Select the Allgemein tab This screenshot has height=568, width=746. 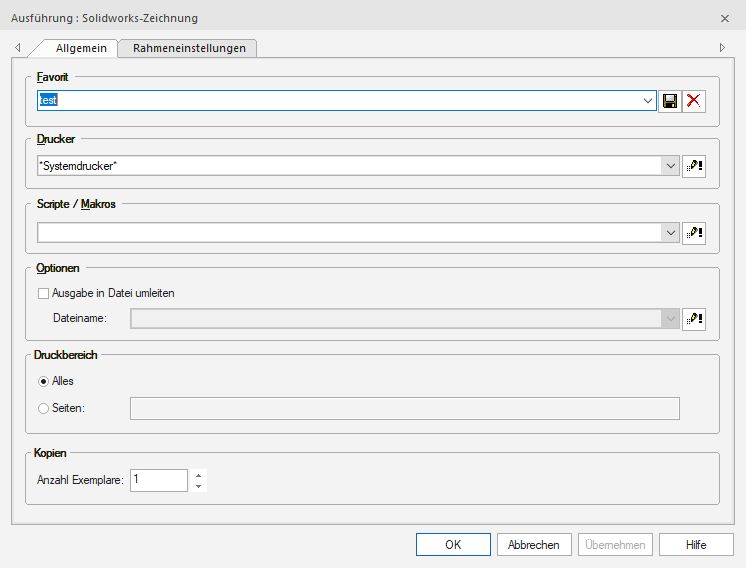(81, 48)
